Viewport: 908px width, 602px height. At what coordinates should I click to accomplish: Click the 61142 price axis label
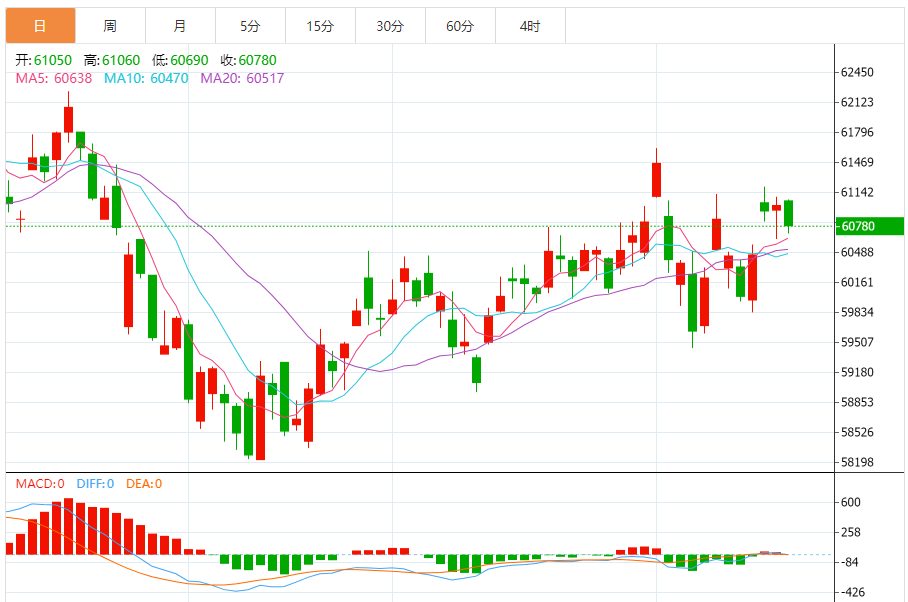pos(857,192)
